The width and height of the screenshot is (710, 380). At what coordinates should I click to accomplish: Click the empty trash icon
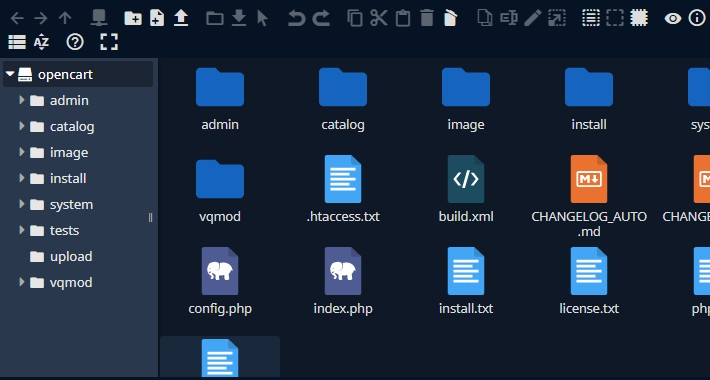(x=451, y=18)
